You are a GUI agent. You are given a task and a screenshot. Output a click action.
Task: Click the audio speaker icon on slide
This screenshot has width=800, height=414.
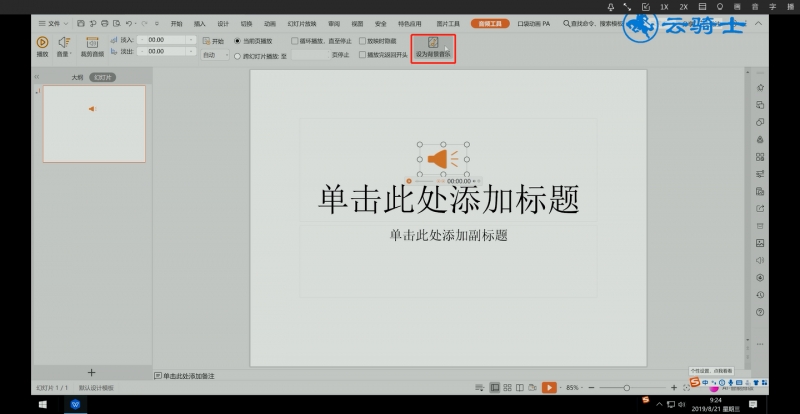(x=443, y=159)
